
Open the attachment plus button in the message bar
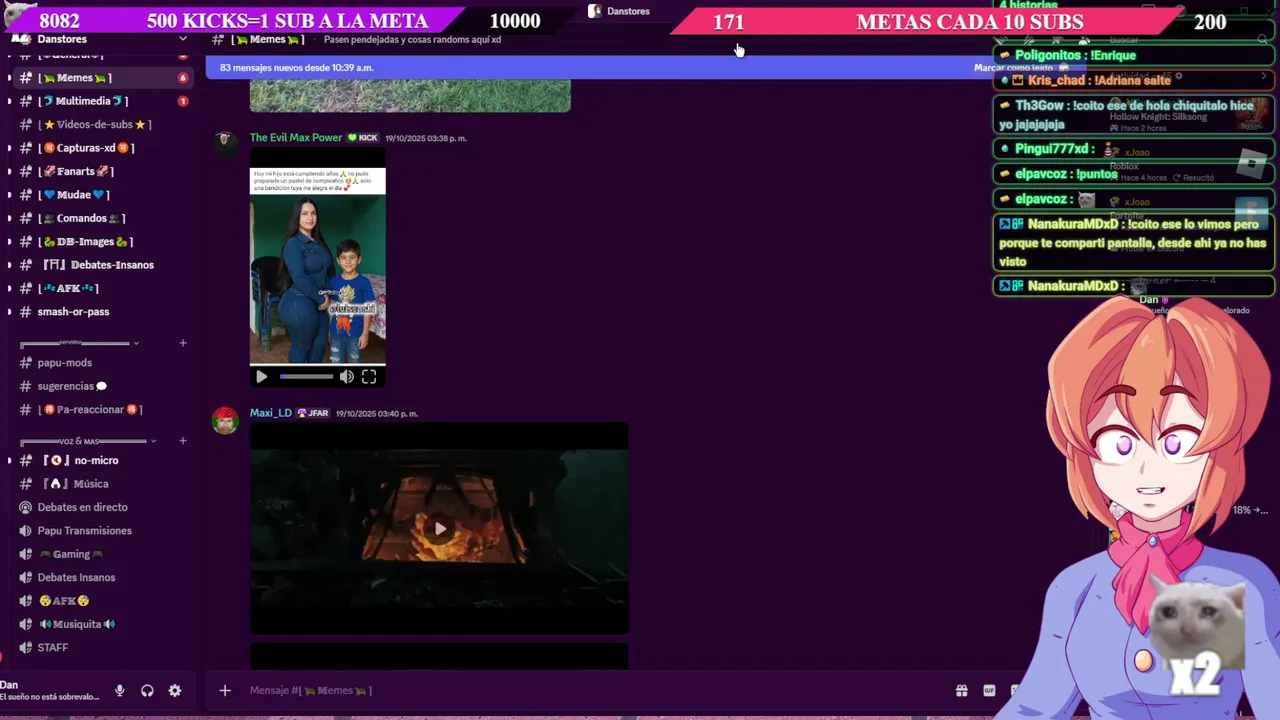225,690
